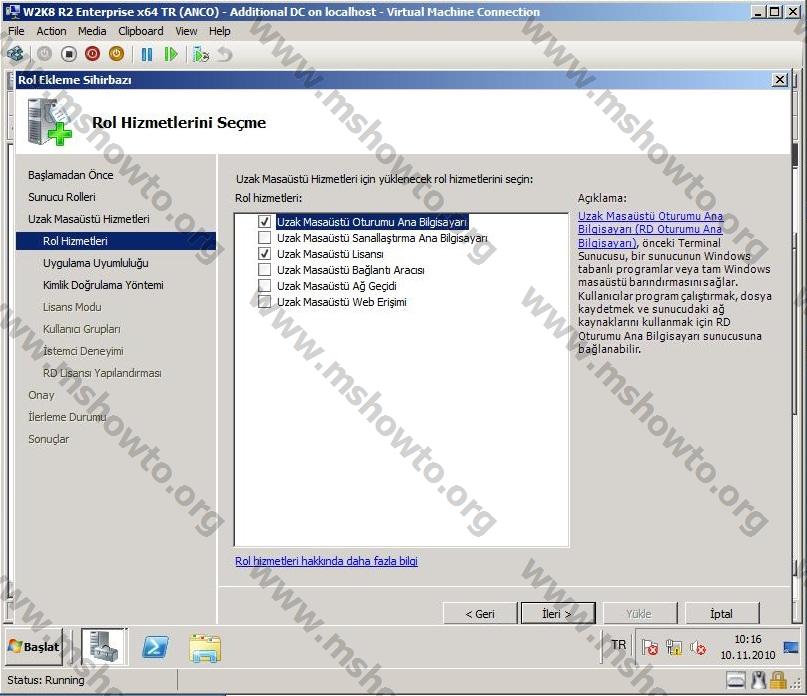Click the Action Center flag tray icon

[650, 647]
